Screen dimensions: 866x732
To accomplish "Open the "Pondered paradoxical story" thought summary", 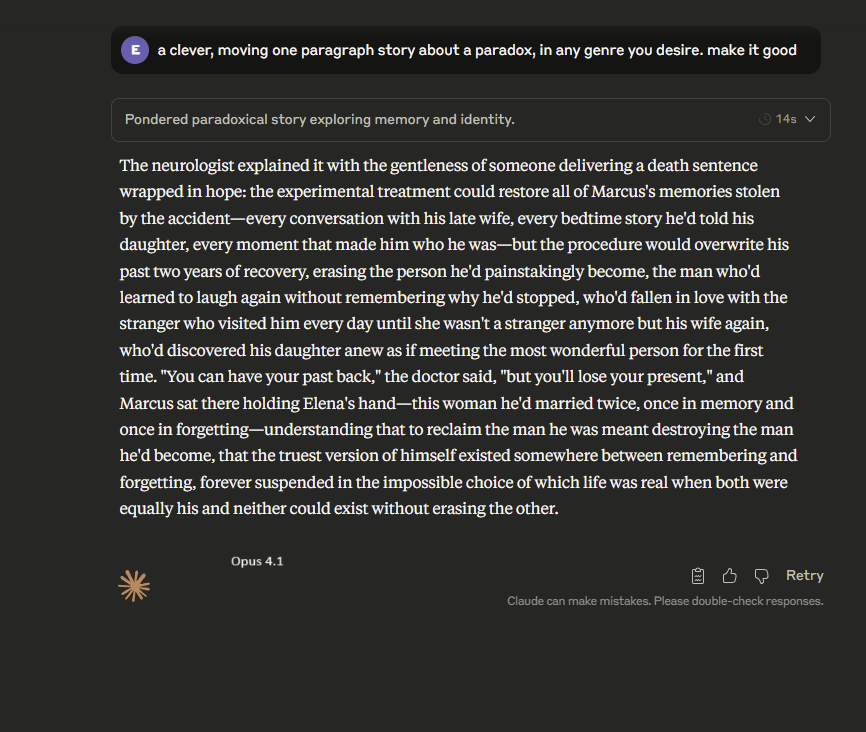I will click(319, 119).
